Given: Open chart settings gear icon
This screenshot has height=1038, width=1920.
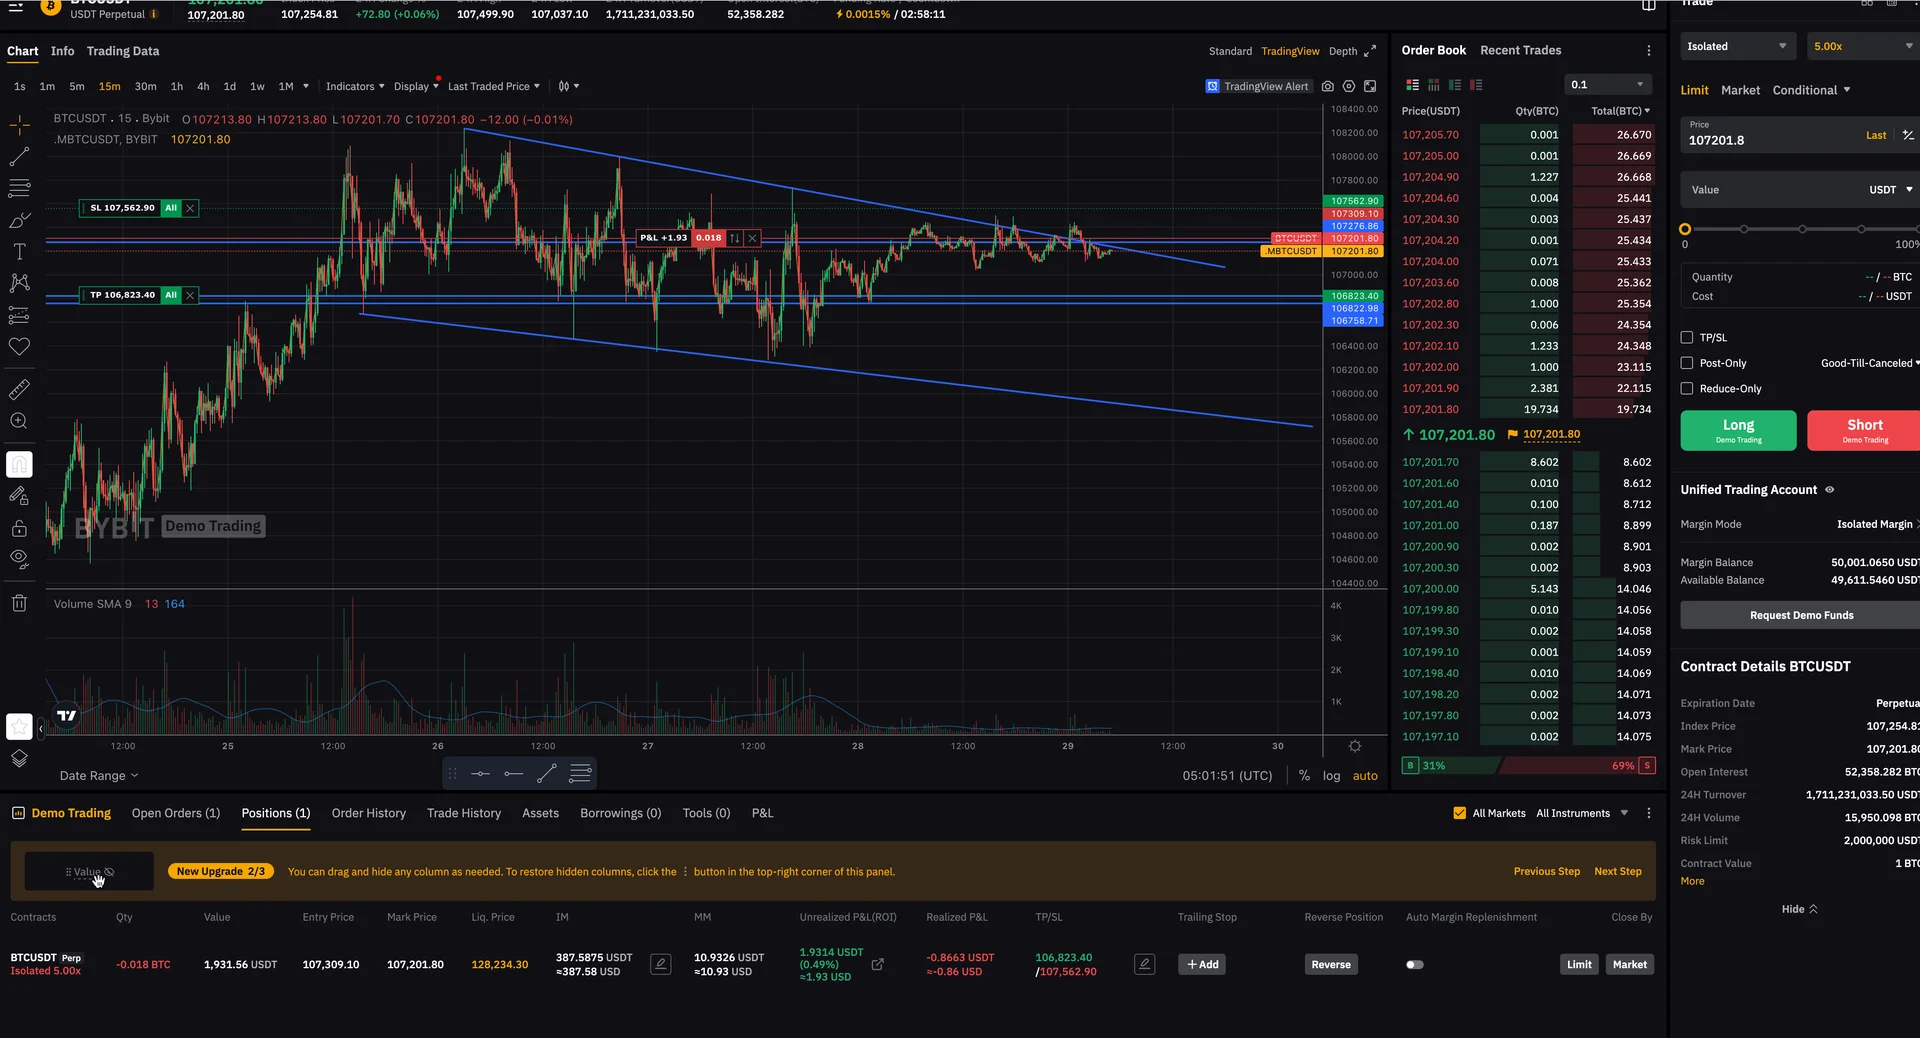Looking at the screenshot, I should pos(1349,86).
